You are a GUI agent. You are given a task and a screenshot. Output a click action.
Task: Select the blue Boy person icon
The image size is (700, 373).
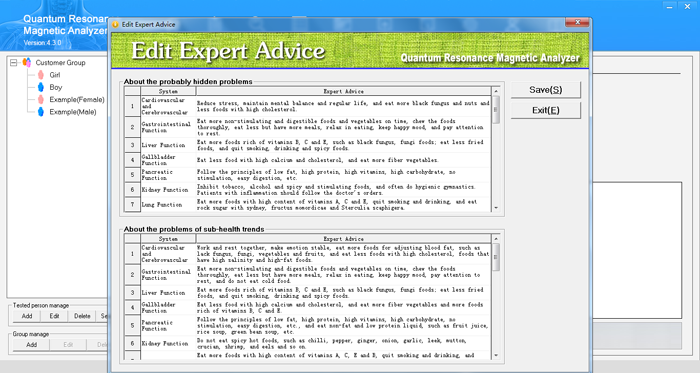click(41, 87)
